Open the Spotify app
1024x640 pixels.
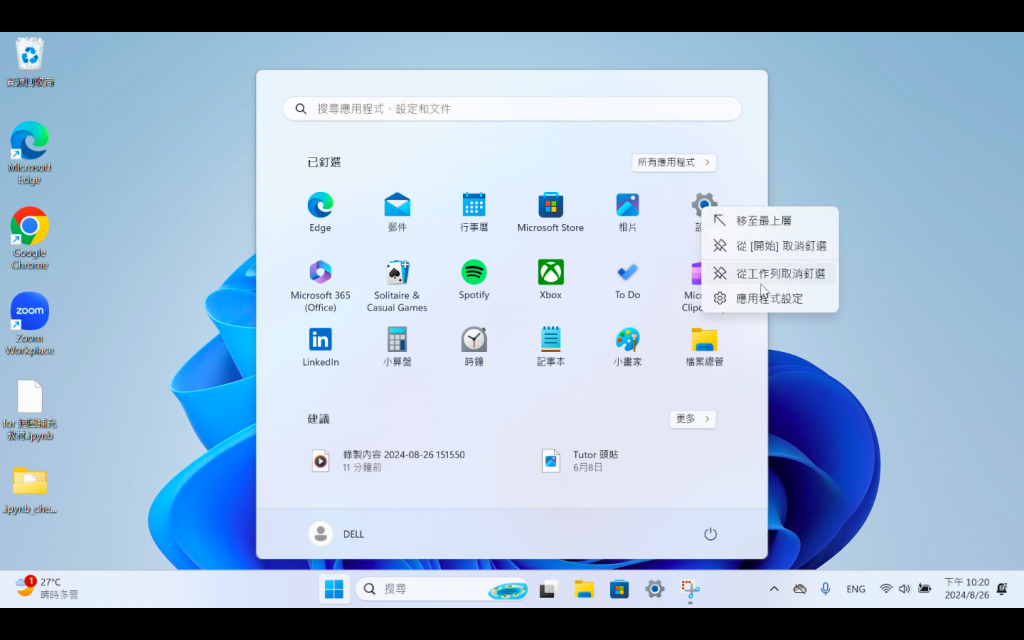(473, 280)
